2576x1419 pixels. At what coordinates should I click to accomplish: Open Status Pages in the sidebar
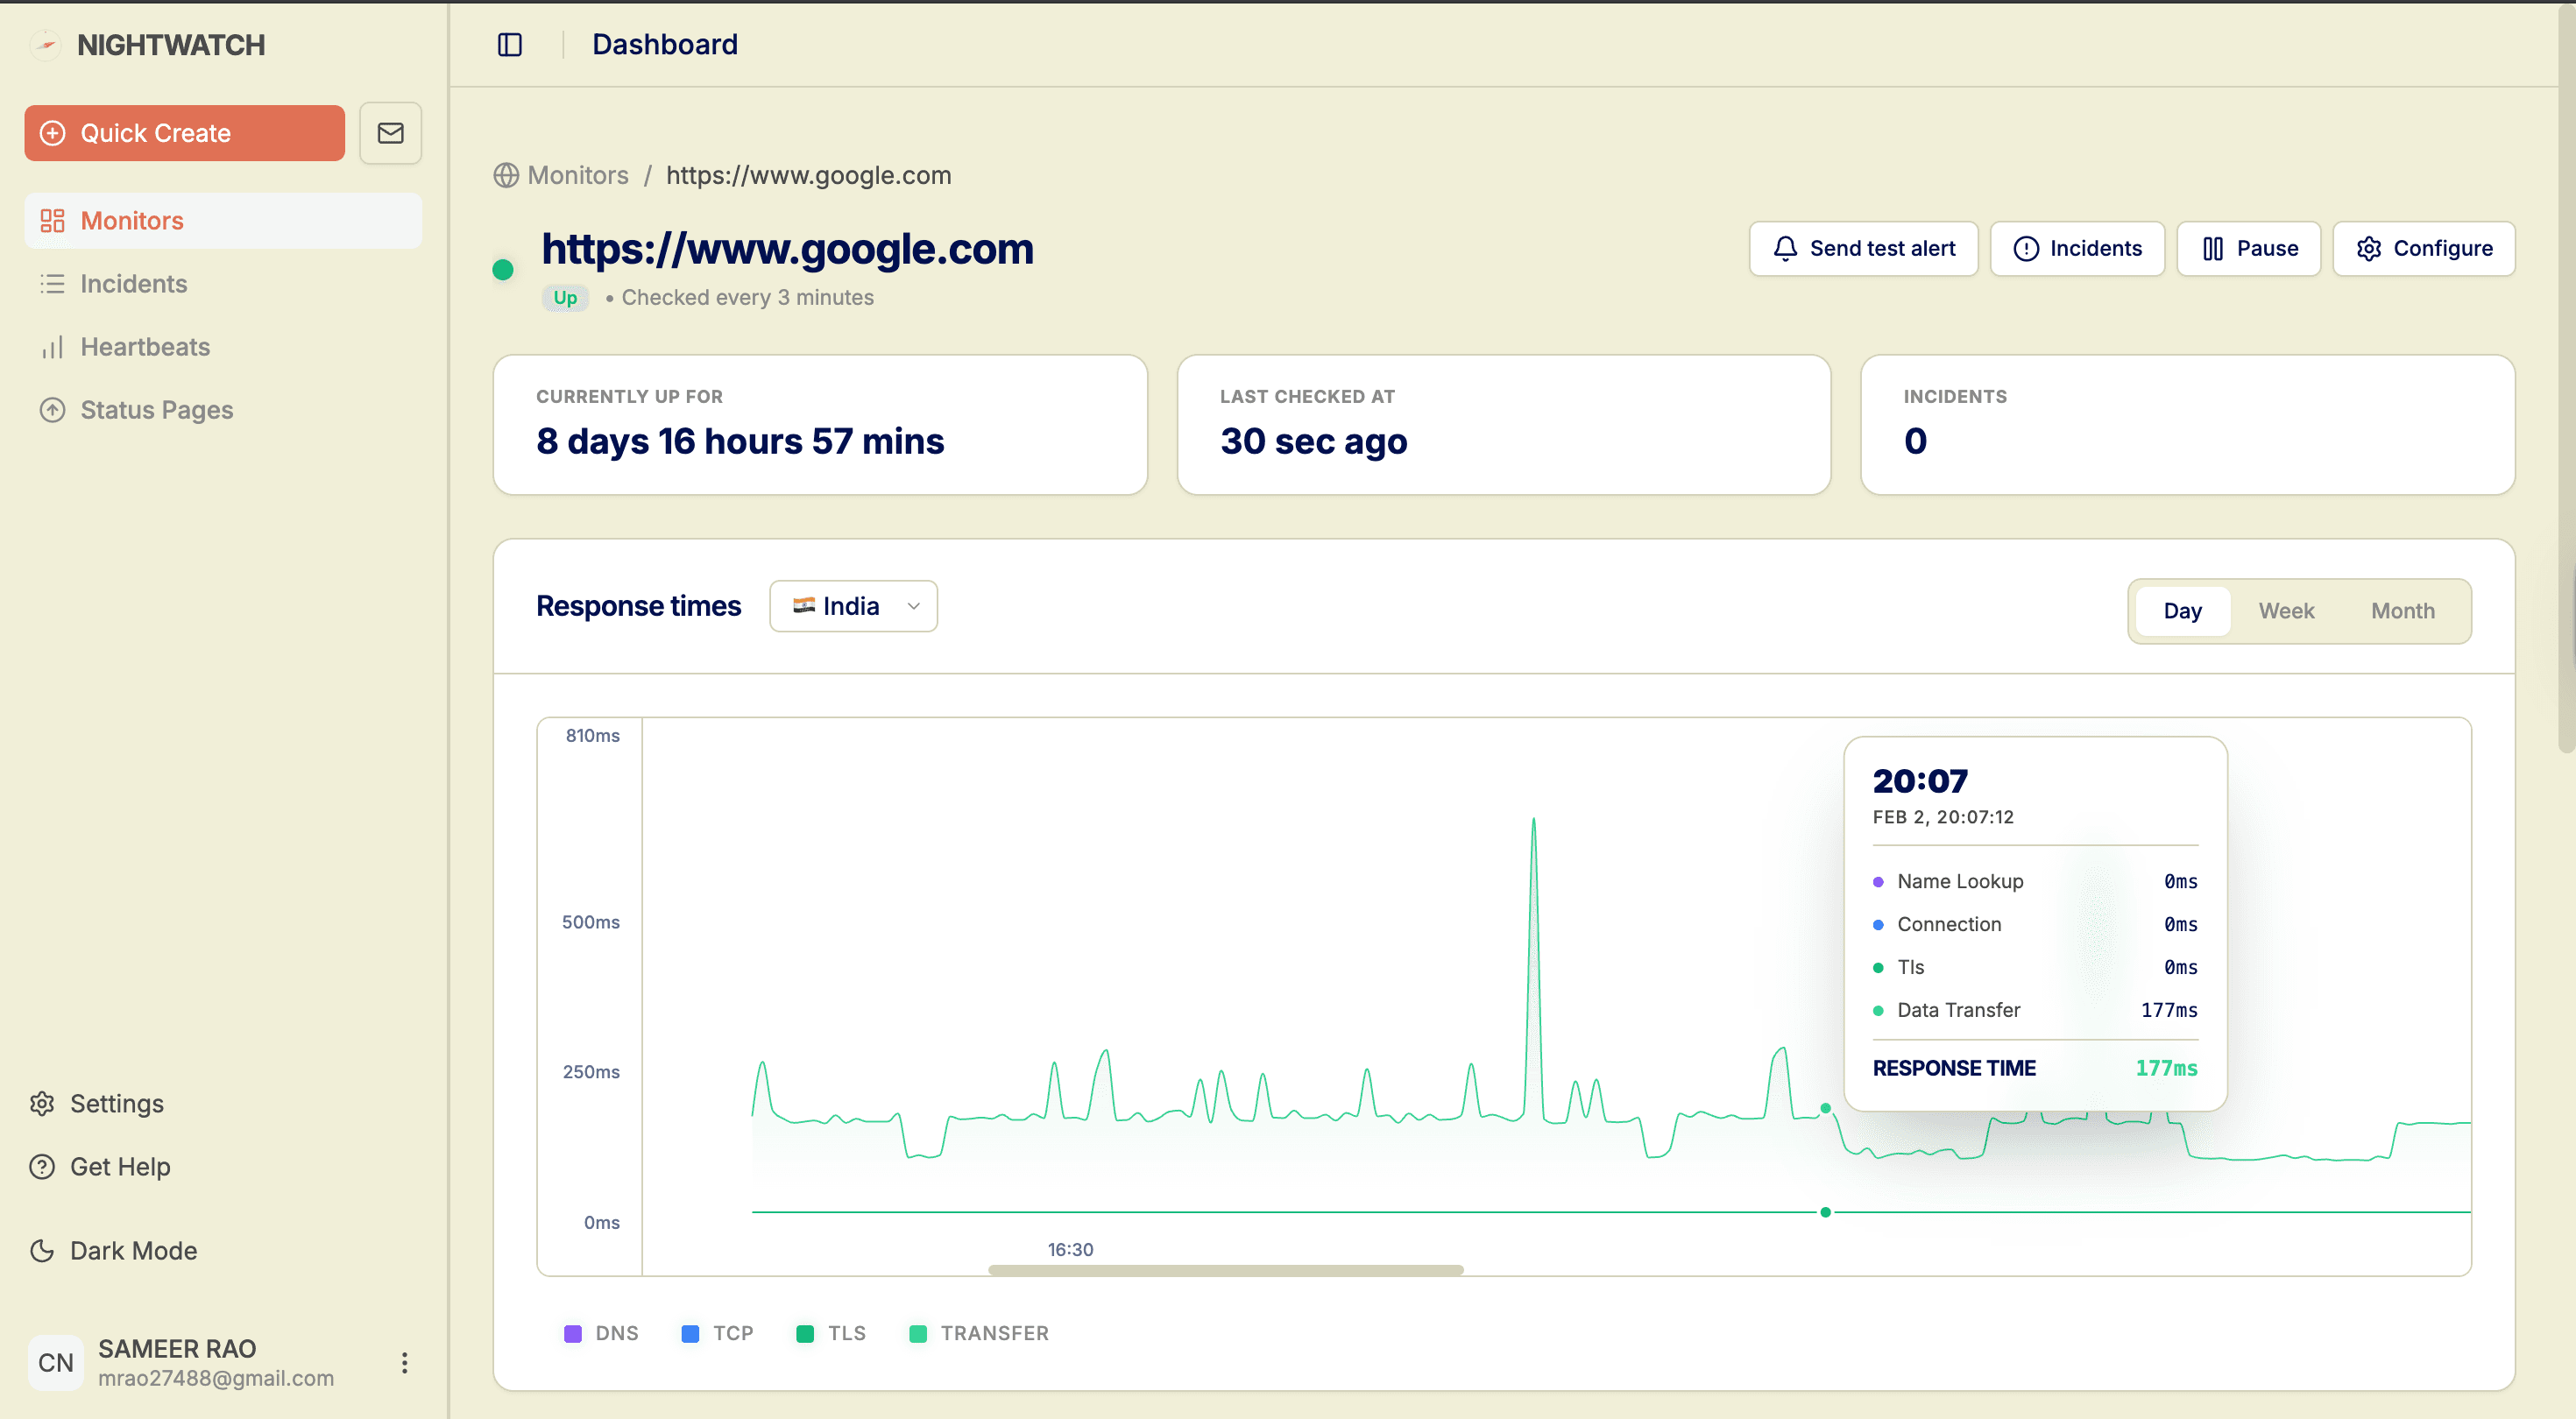[156, 410]
